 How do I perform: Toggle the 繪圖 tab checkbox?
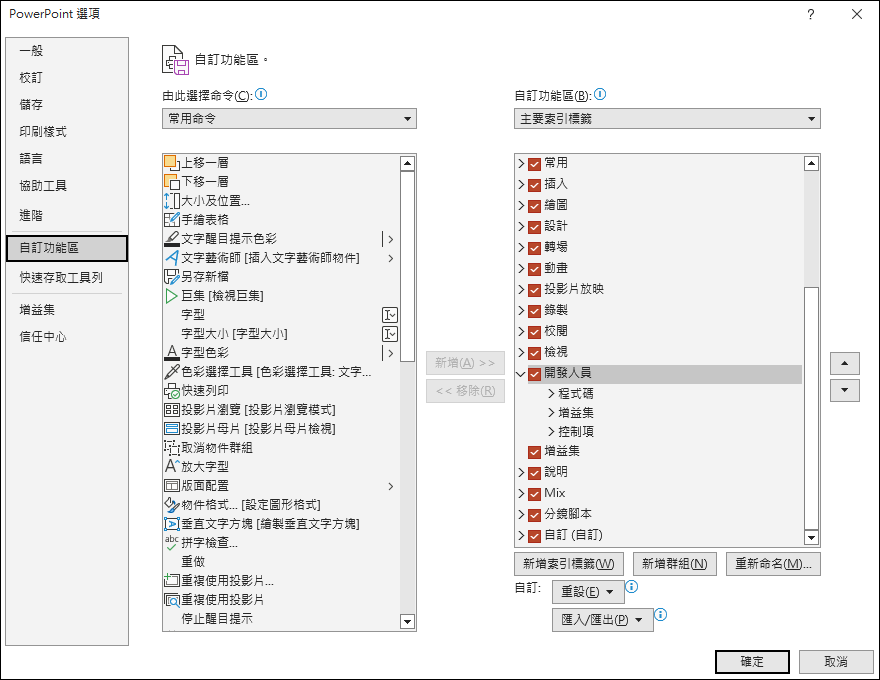(x=534, y=206)
